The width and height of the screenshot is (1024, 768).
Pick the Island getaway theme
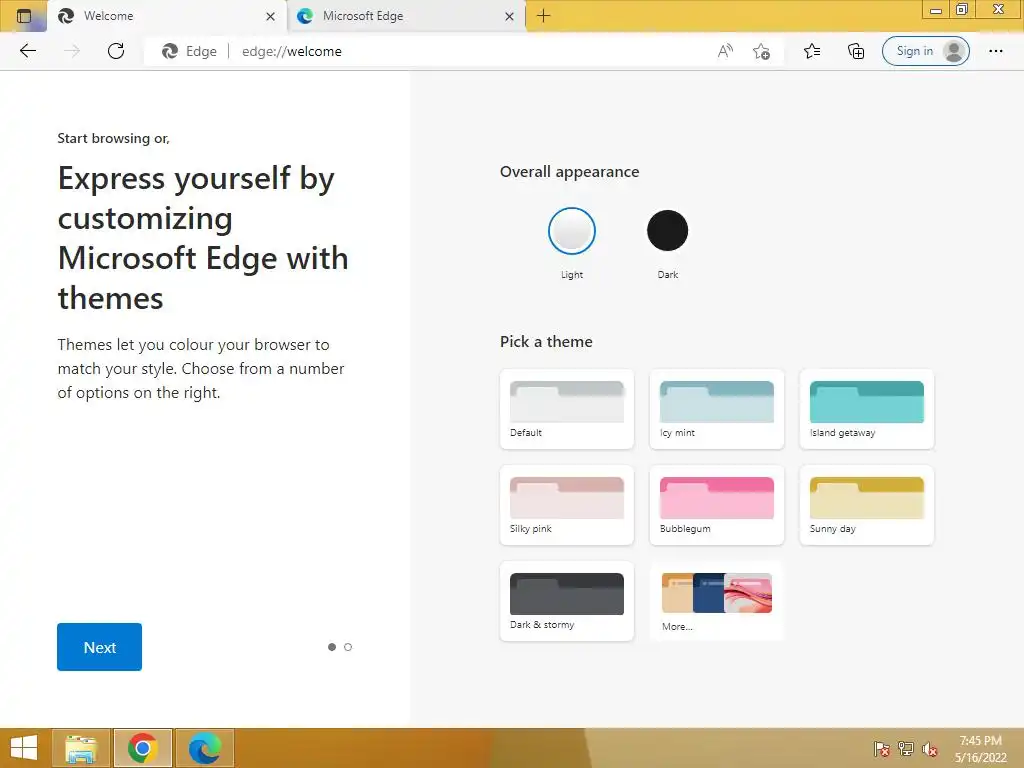867,409
